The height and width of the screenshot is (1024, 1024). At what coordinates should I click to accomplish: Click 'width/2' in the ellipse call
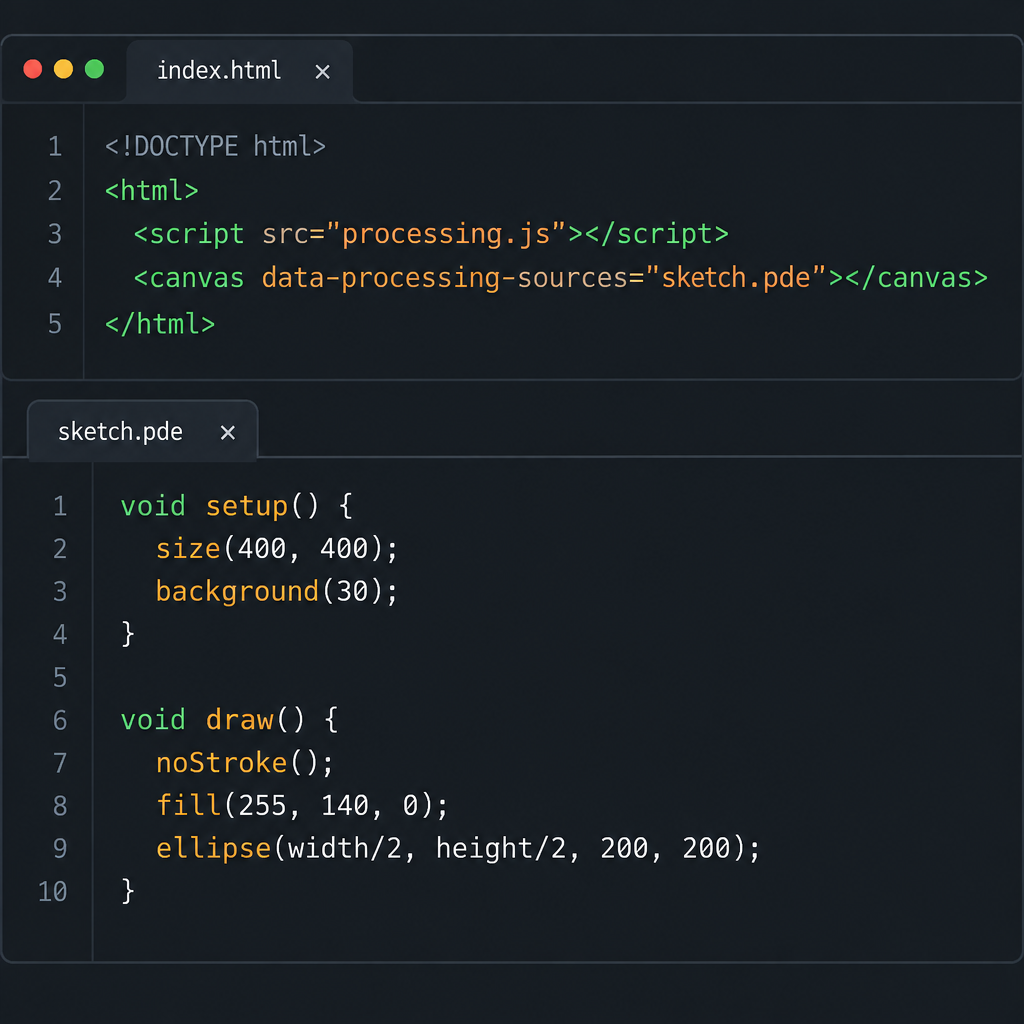[x=345, y=848]
